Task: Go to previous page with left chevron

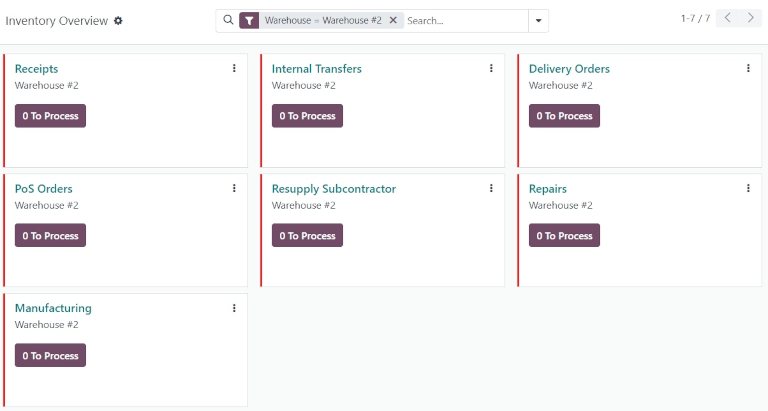Action: [728, 18]
